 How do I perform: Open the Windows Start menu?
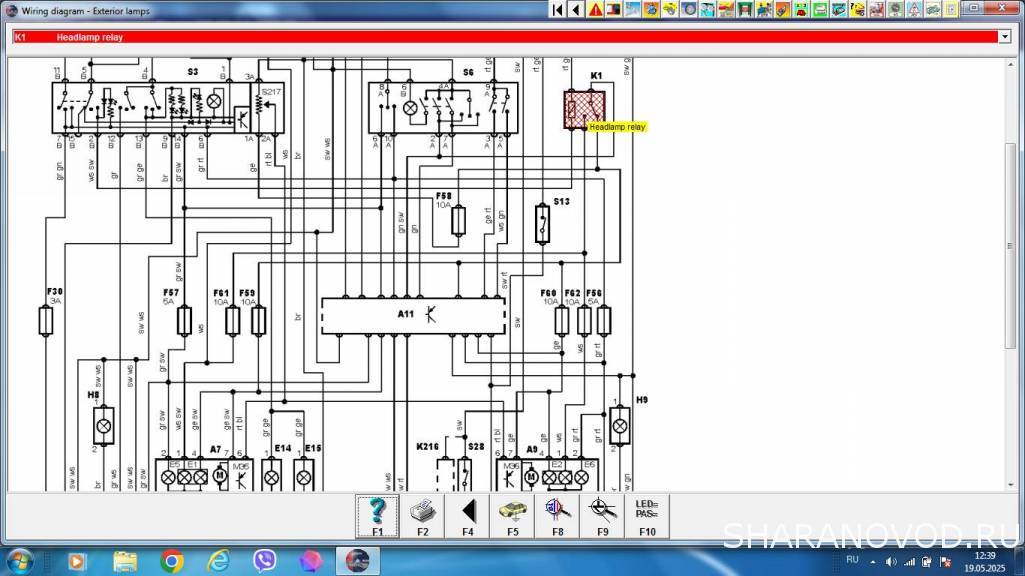coord(20,559)
